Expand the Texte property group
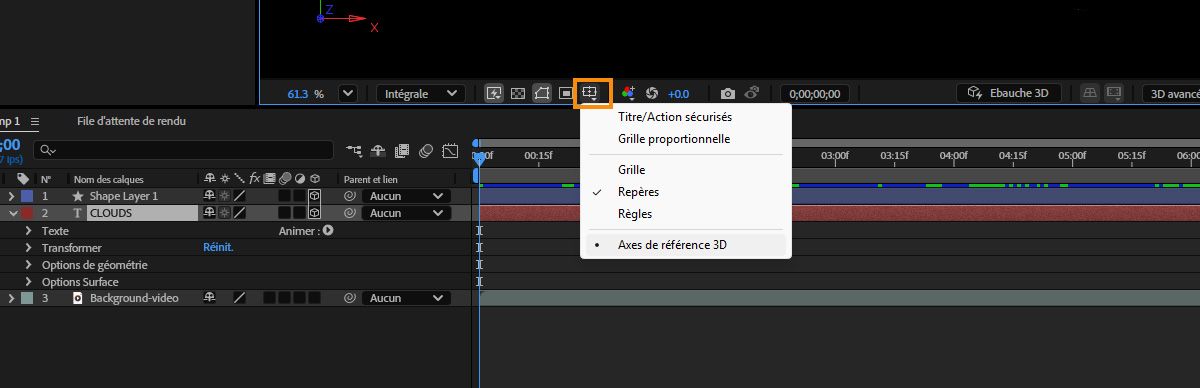1200x388 pixels. click(29, 230)
